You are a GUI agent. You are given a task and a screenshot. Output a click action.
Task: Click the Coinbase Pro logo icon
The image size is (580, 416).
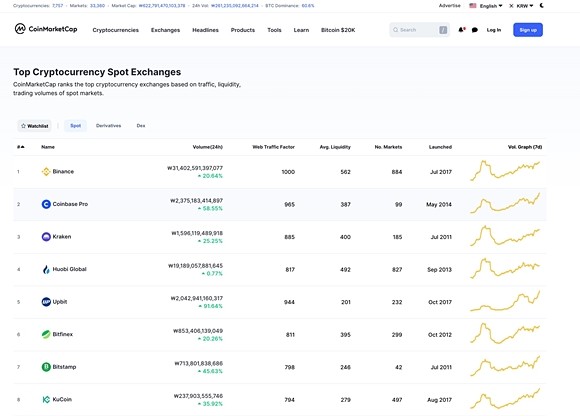(x=46, y=204)
